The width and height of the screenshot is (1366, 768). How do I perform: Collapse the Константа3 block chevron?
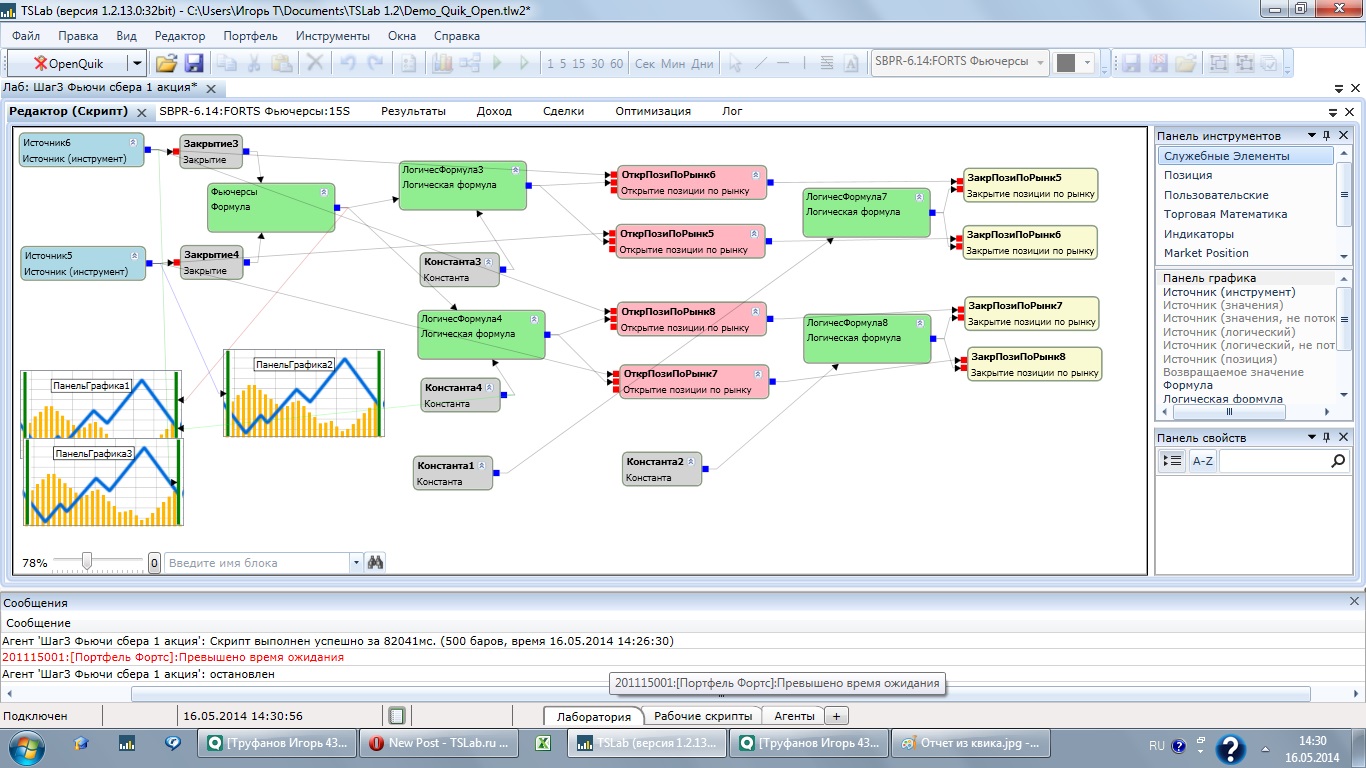click(x=490, y=261)
